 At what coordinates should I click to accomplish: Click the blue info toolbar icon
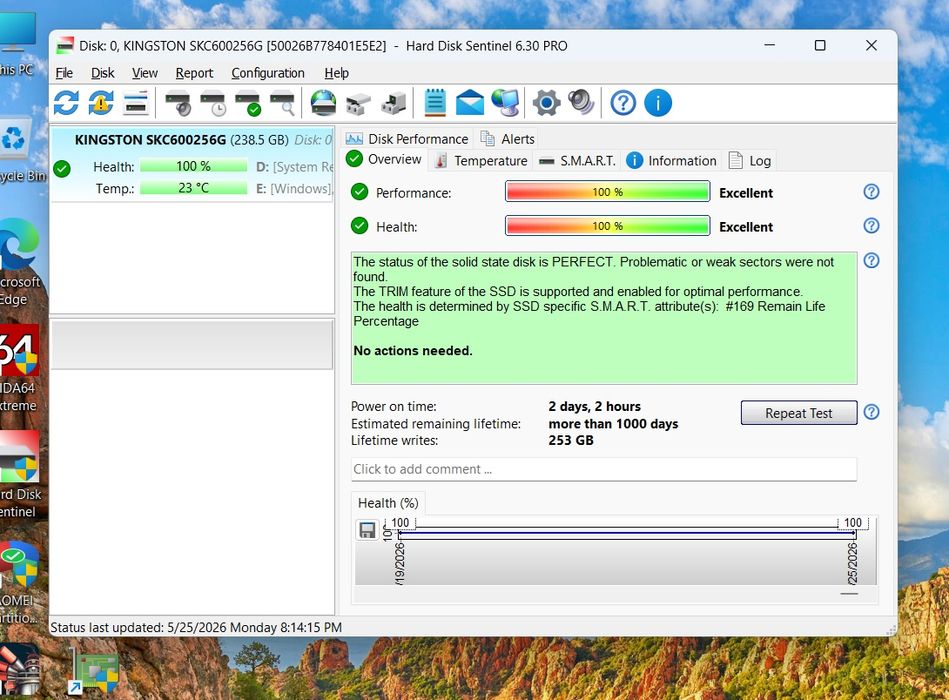(x=658, y=102)
